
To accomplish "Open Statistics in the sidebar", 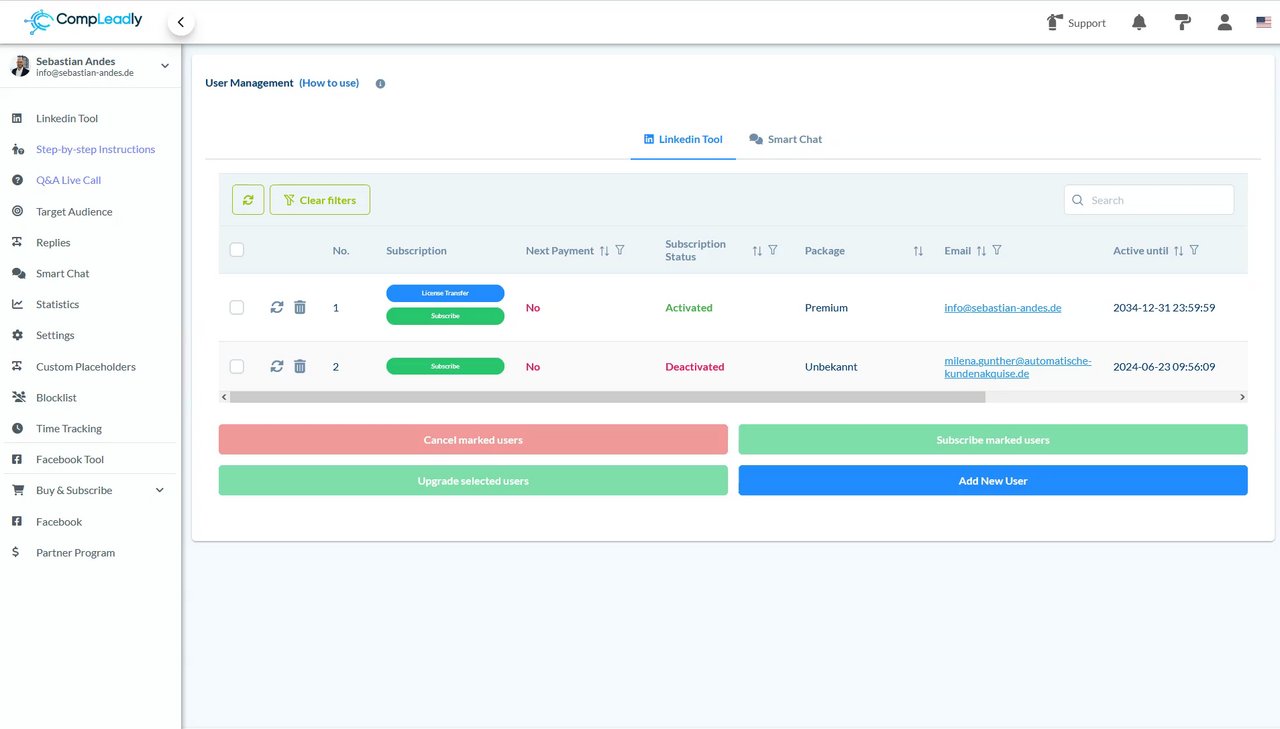I will point(57,304).
